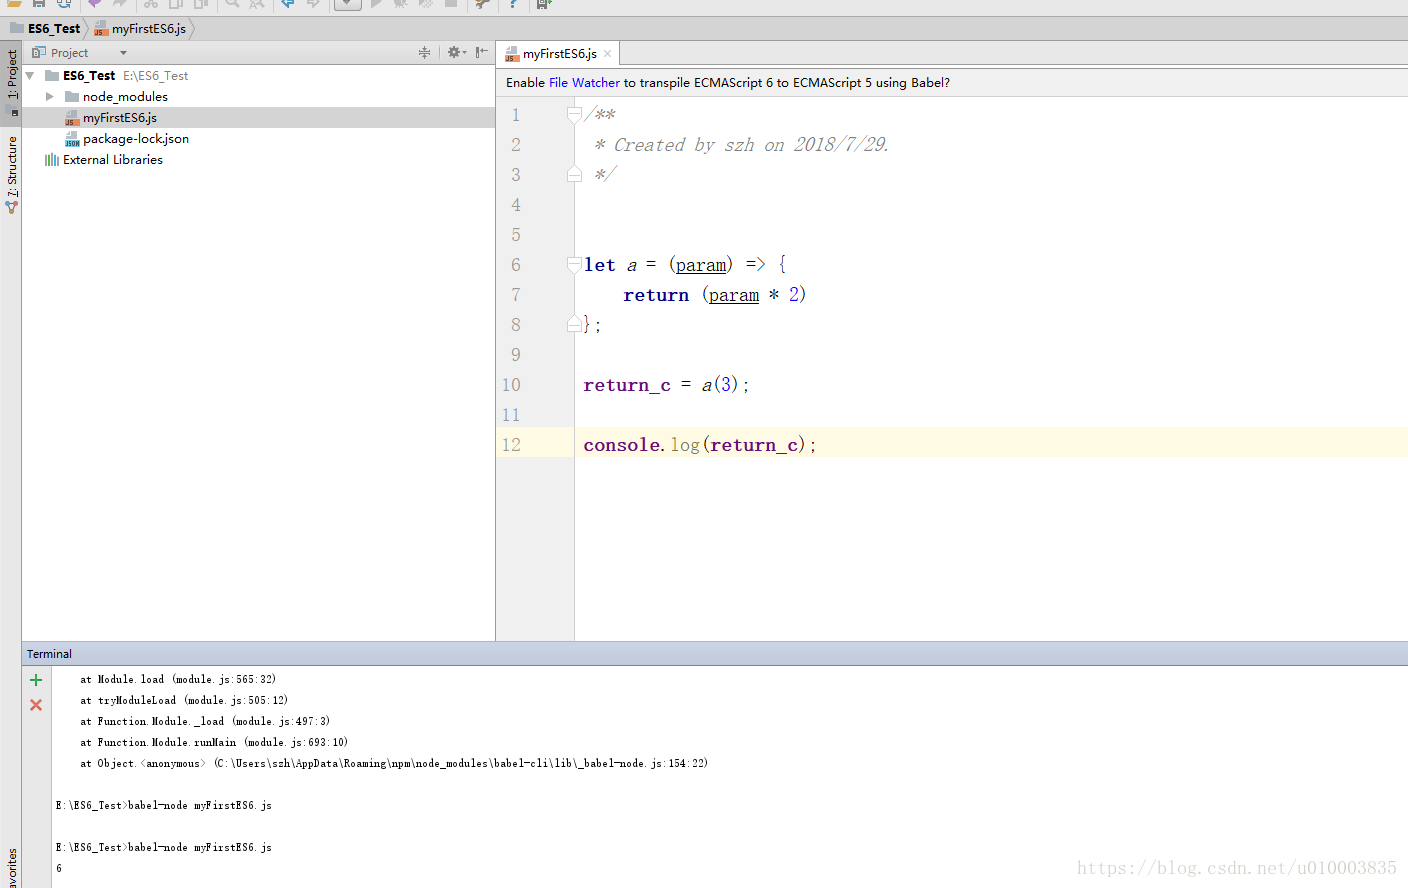Click the collapse all icon in Project panel
This screenshot has height=888, width=1408.
click(x=424, y=52)
